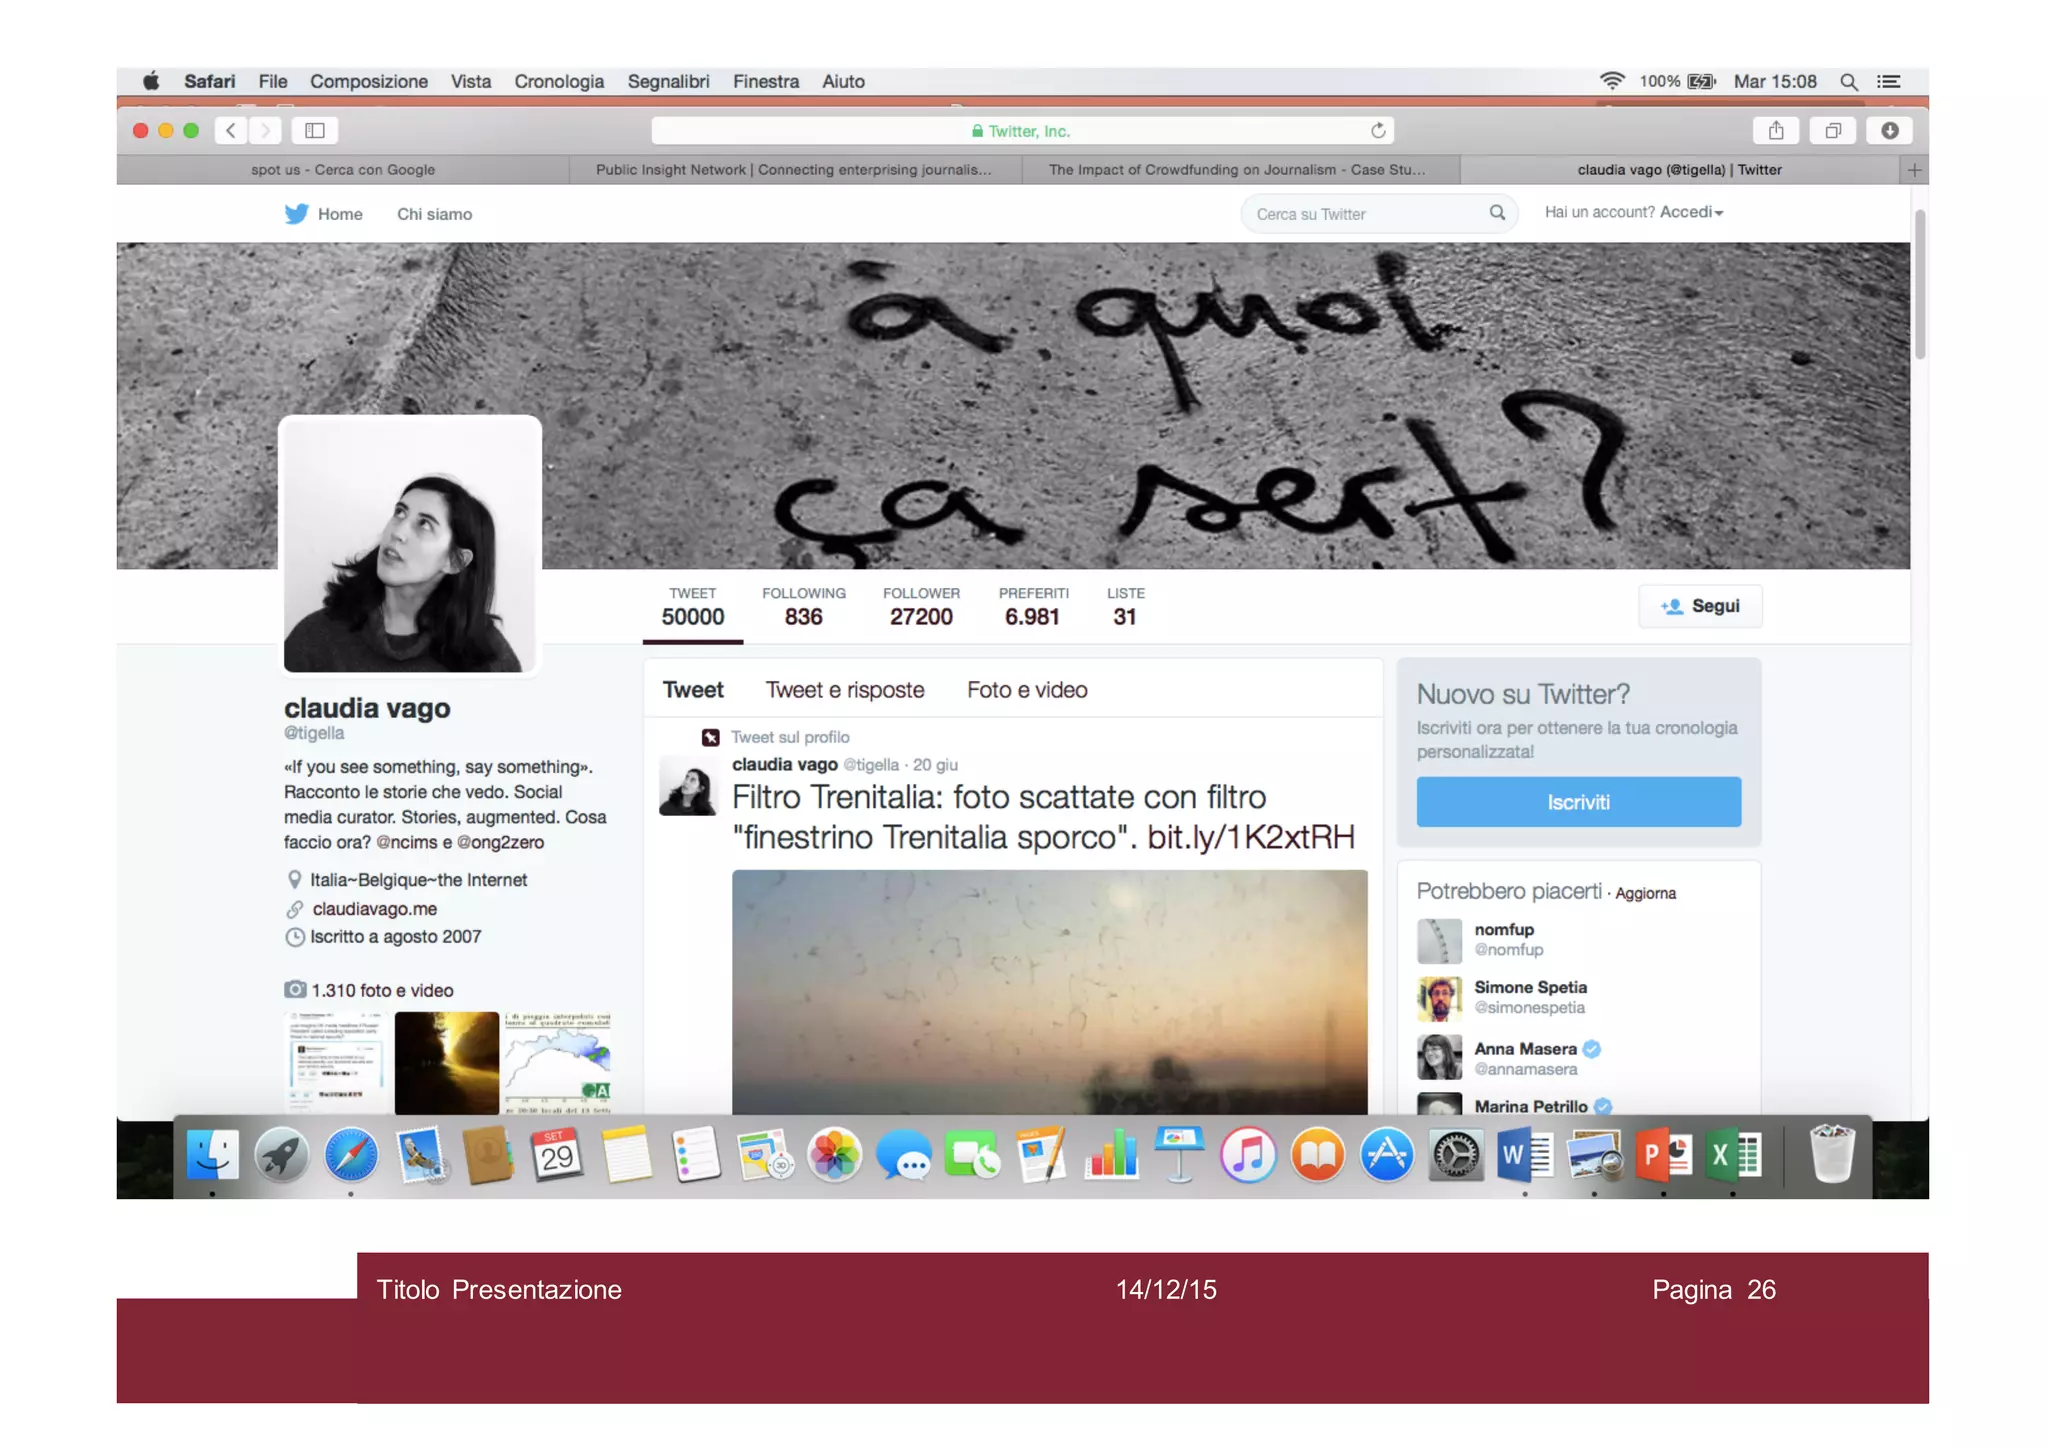Open the Notification Center list icon
Image resolution: width=2048 pixels, height=1447 pixels.
(x=1889, y=82)
